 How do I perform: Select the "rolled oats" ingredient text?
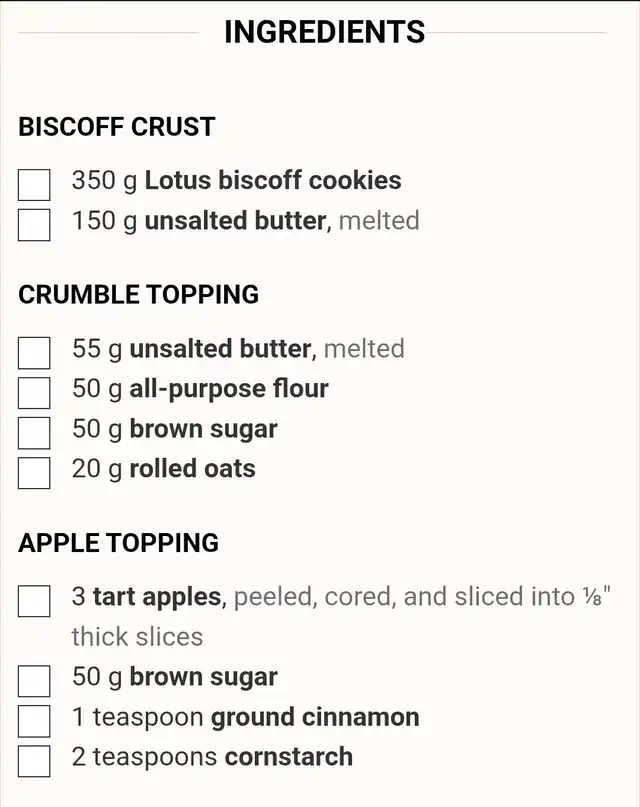tap(192, 469)
